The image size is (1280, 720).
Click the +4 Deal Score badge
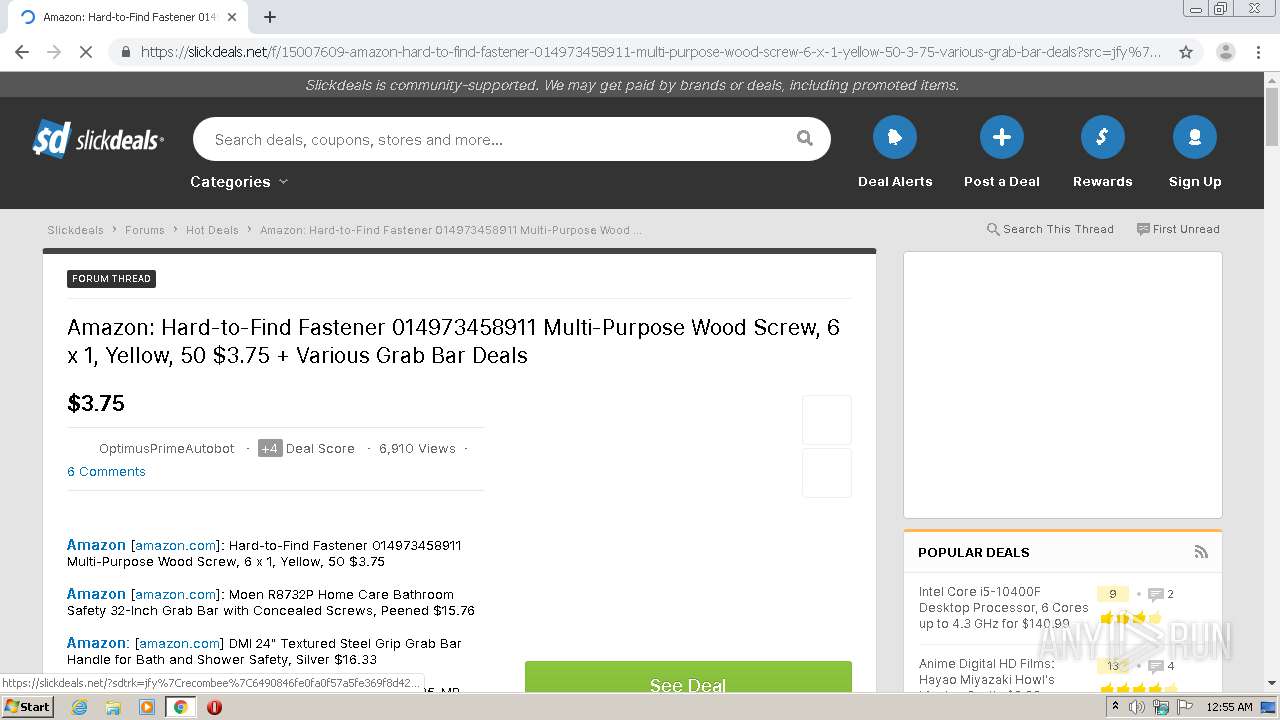pos(270,449)
